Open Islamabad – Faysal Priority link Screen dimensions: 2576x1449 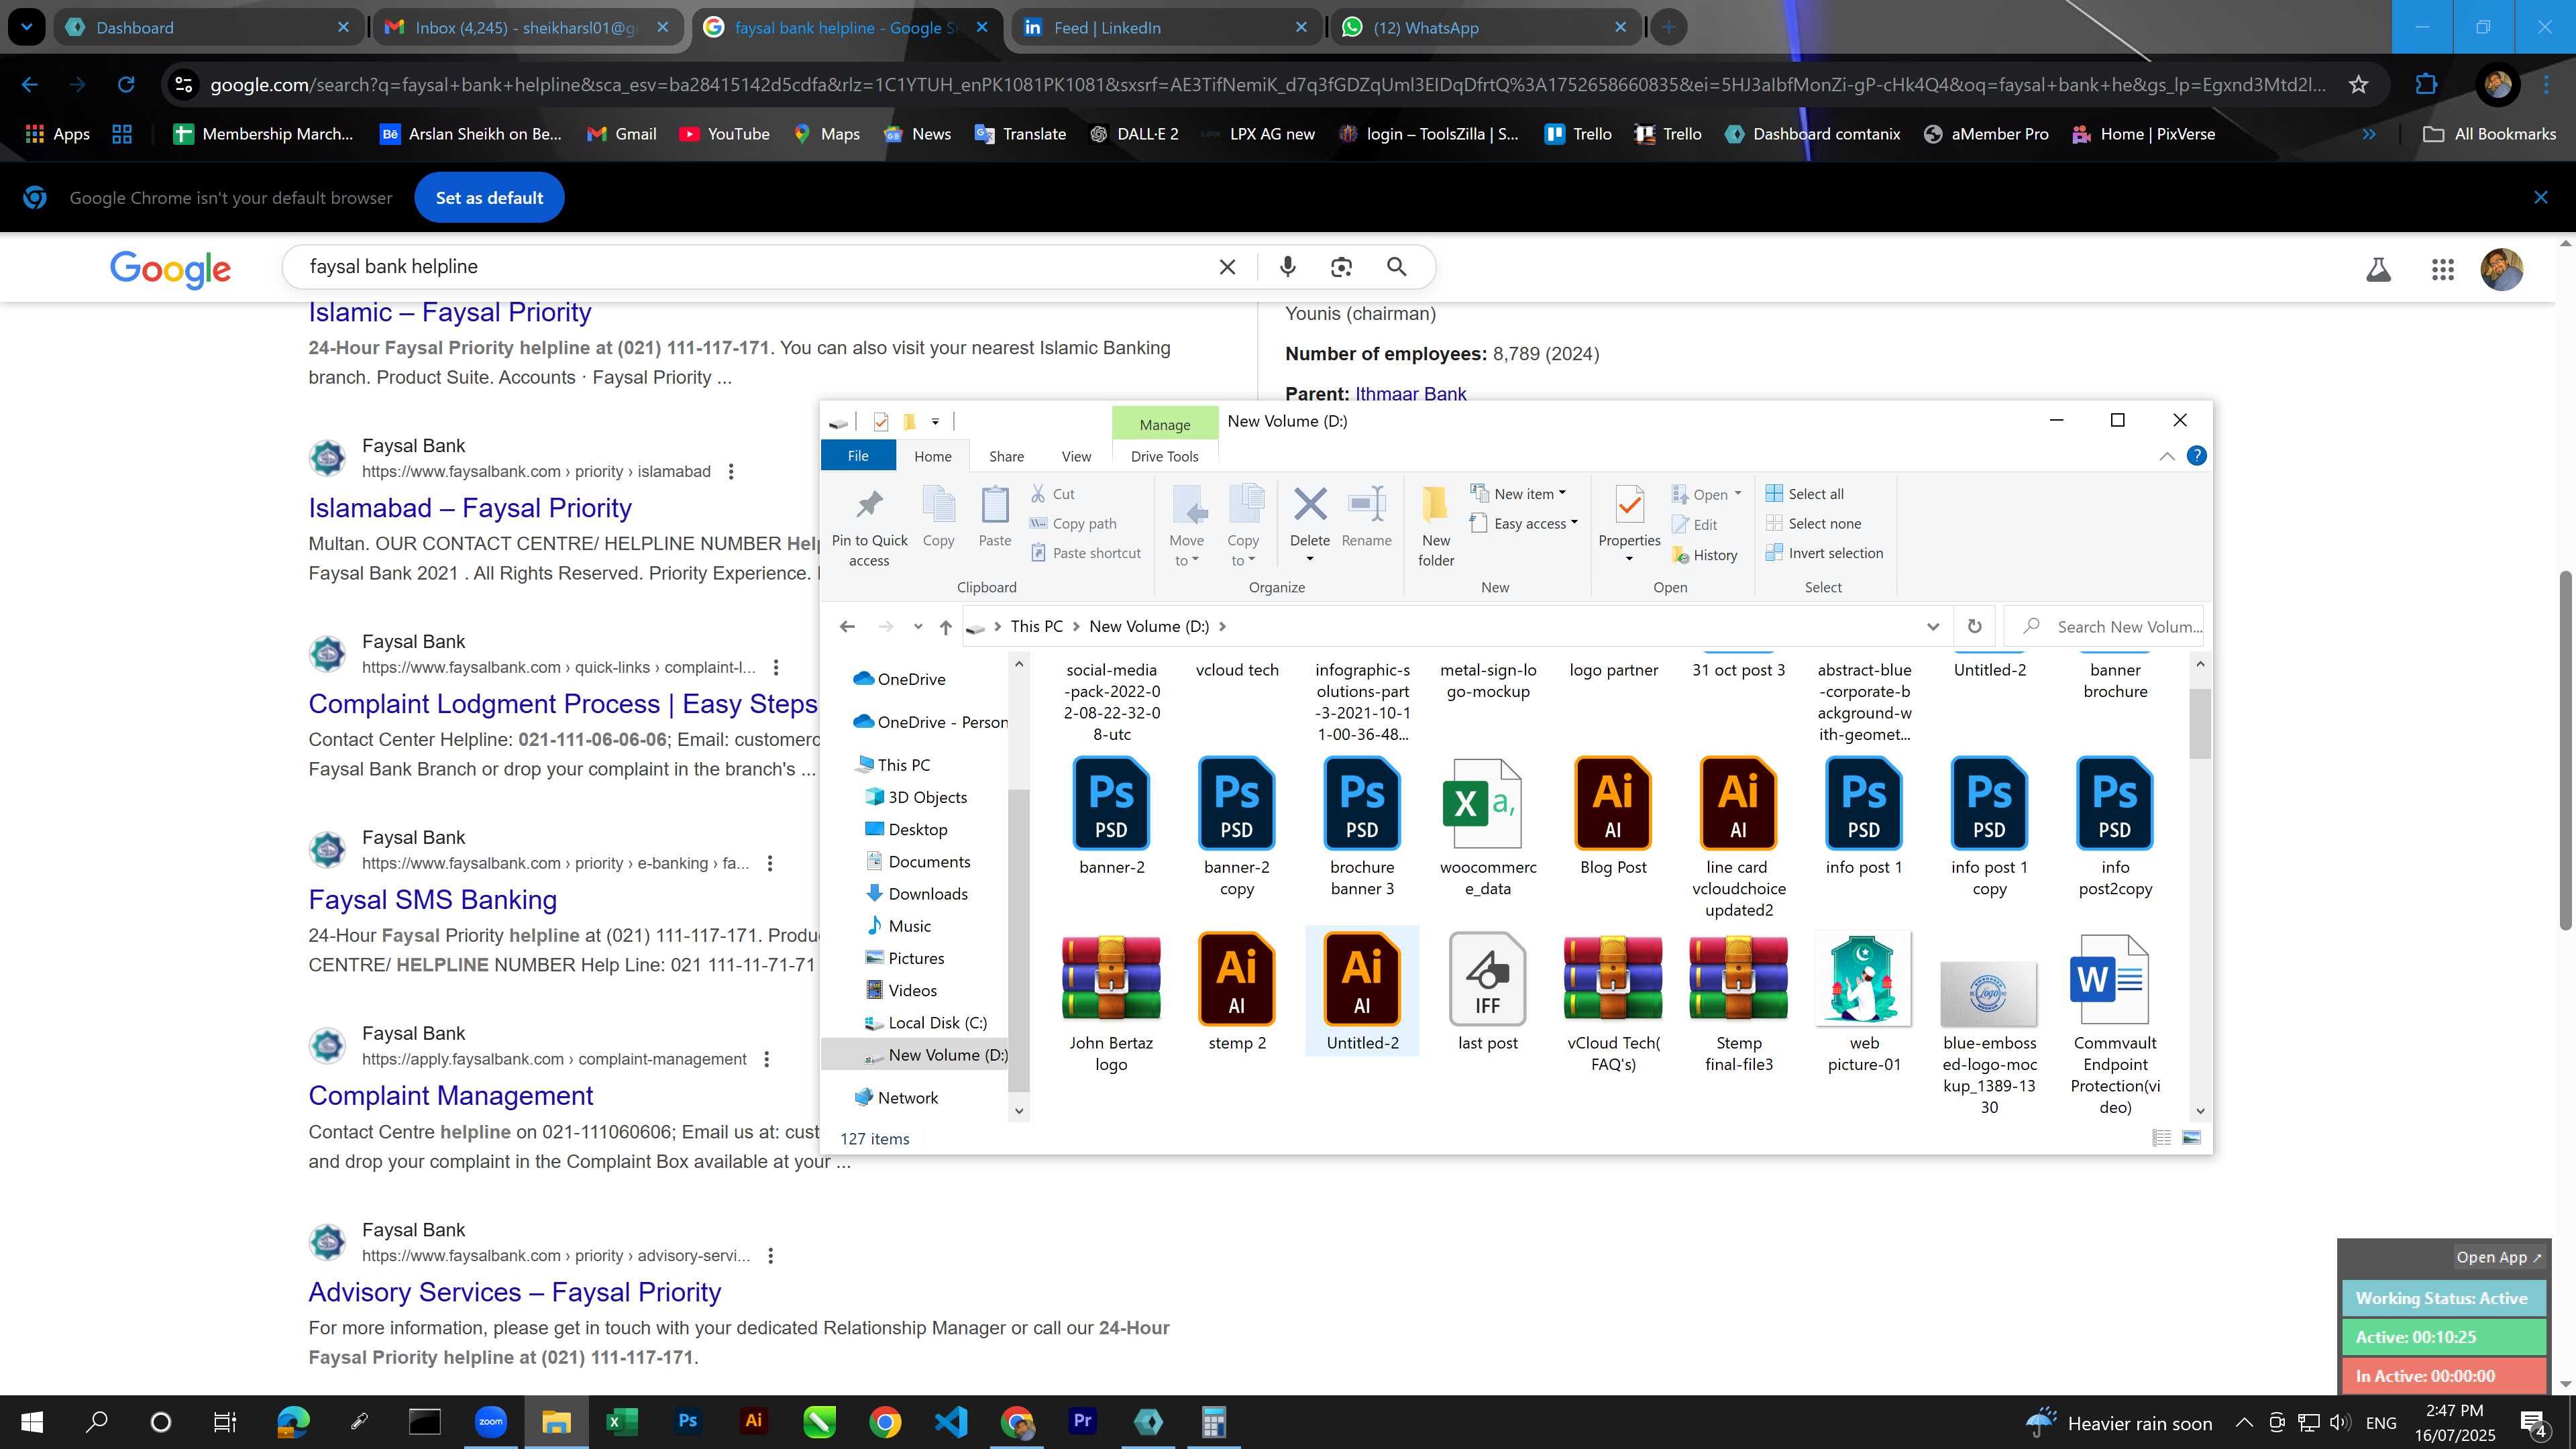(470, 507)
